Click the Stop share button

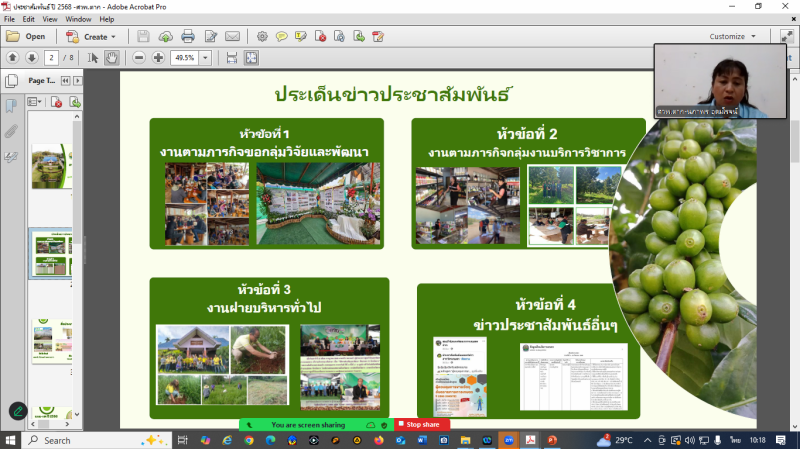422,424
